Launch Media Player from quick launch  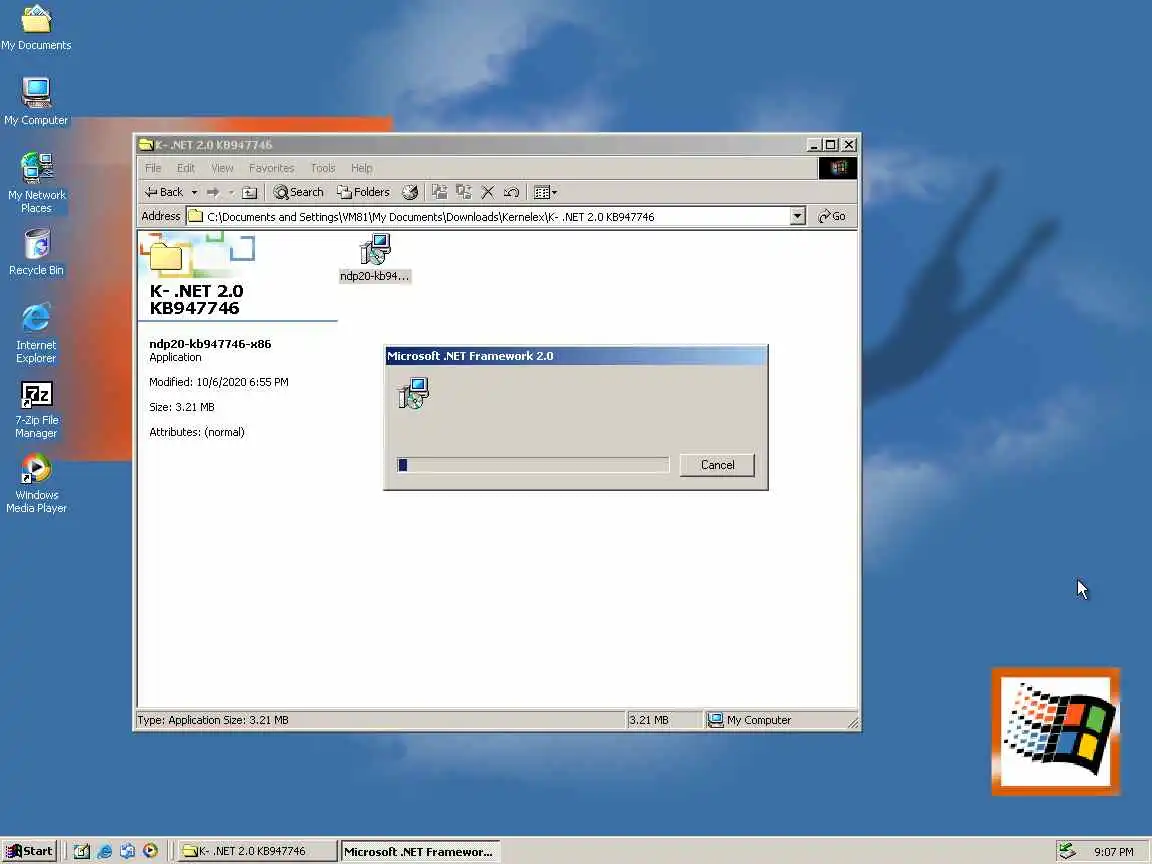coord(150,851)
